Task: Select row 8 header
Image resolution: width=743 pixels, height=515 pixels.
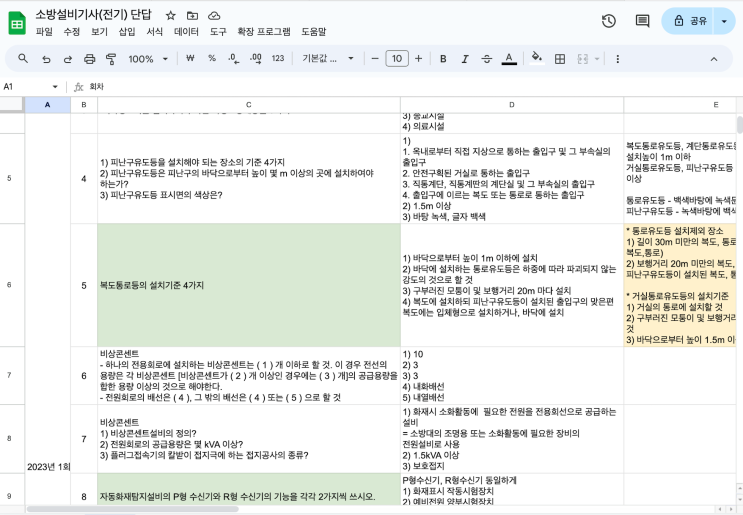Action: point(9,438)
